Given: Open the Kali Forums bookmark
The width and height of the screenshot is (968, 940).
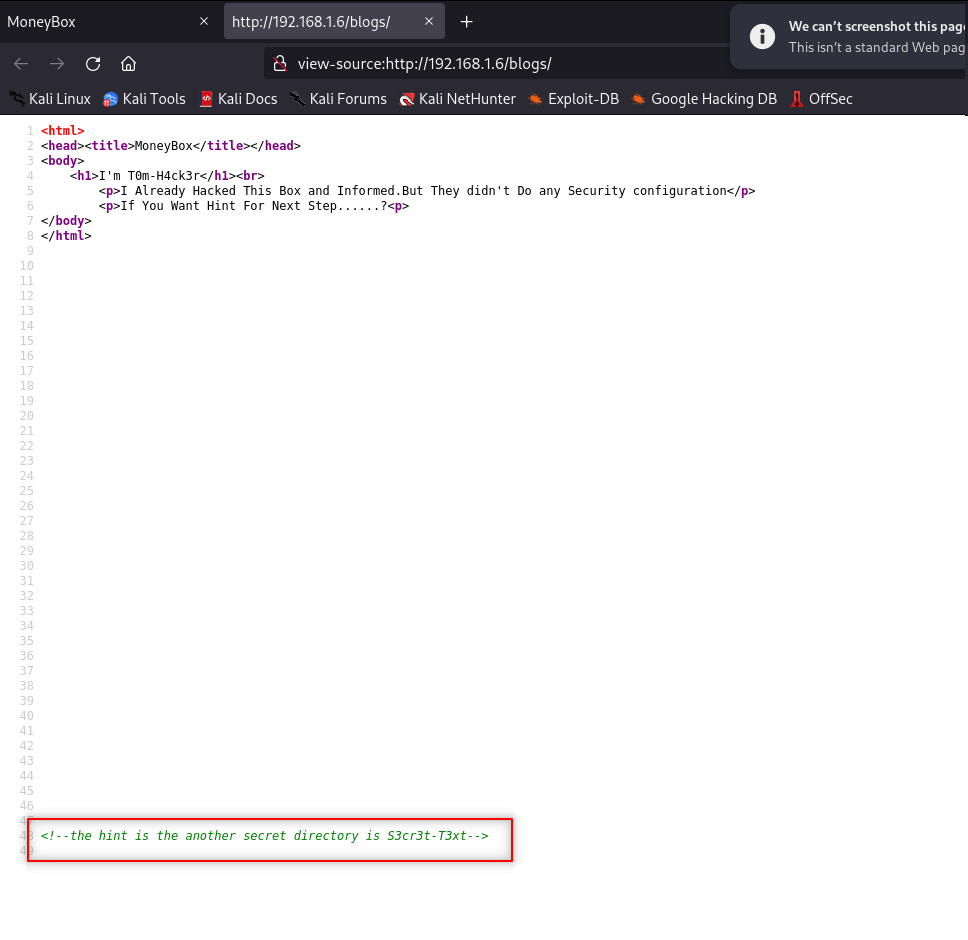Looking at the screenshot, I should pyautogui.click(x=338, y=99).
